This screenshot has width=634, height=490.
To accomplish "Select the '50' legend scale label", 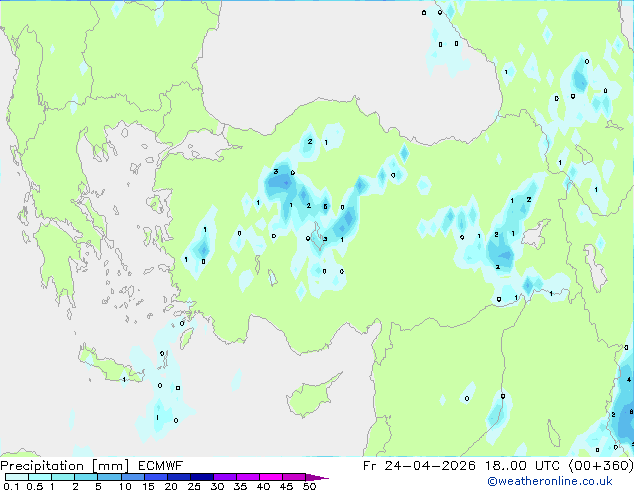I will pyautogui.click(x=309, y=486).
